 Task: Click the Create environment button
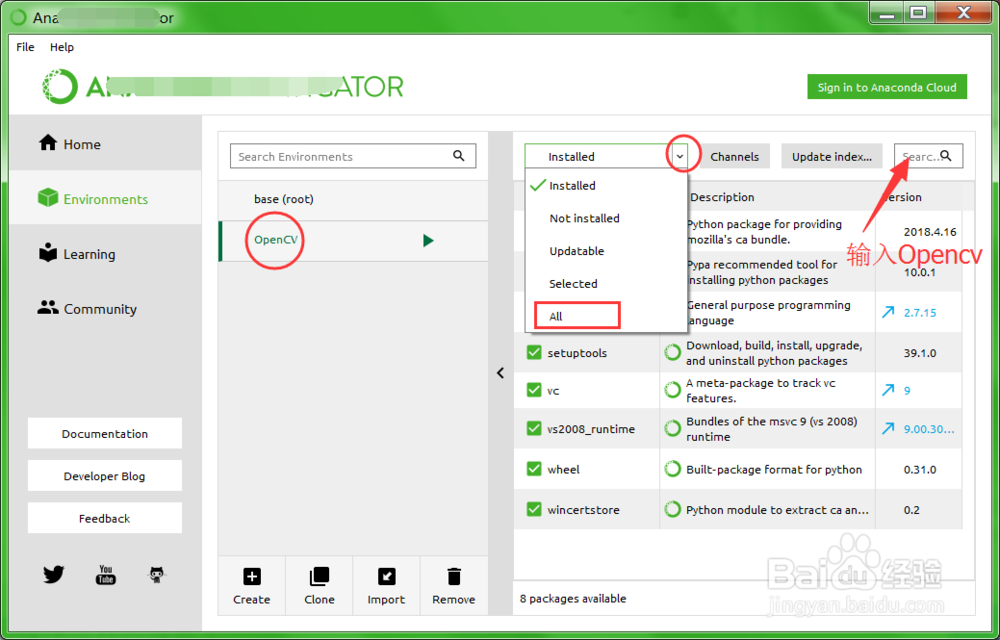pos(252,586)
